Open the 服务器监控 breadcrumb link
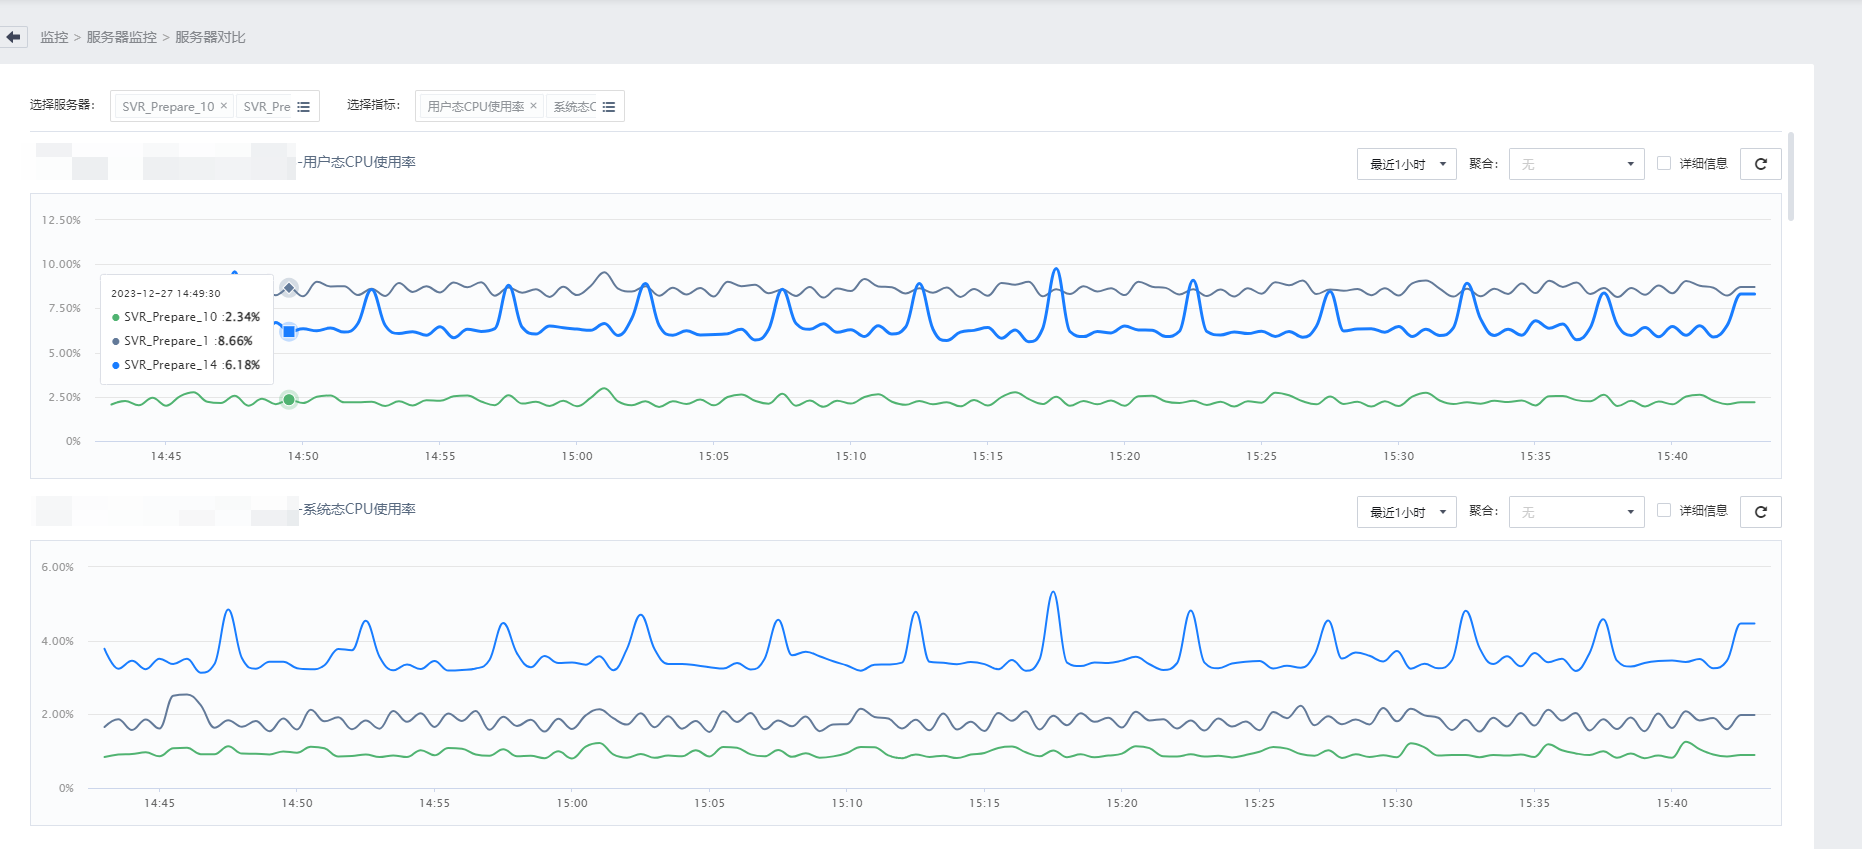 [121, 37]
